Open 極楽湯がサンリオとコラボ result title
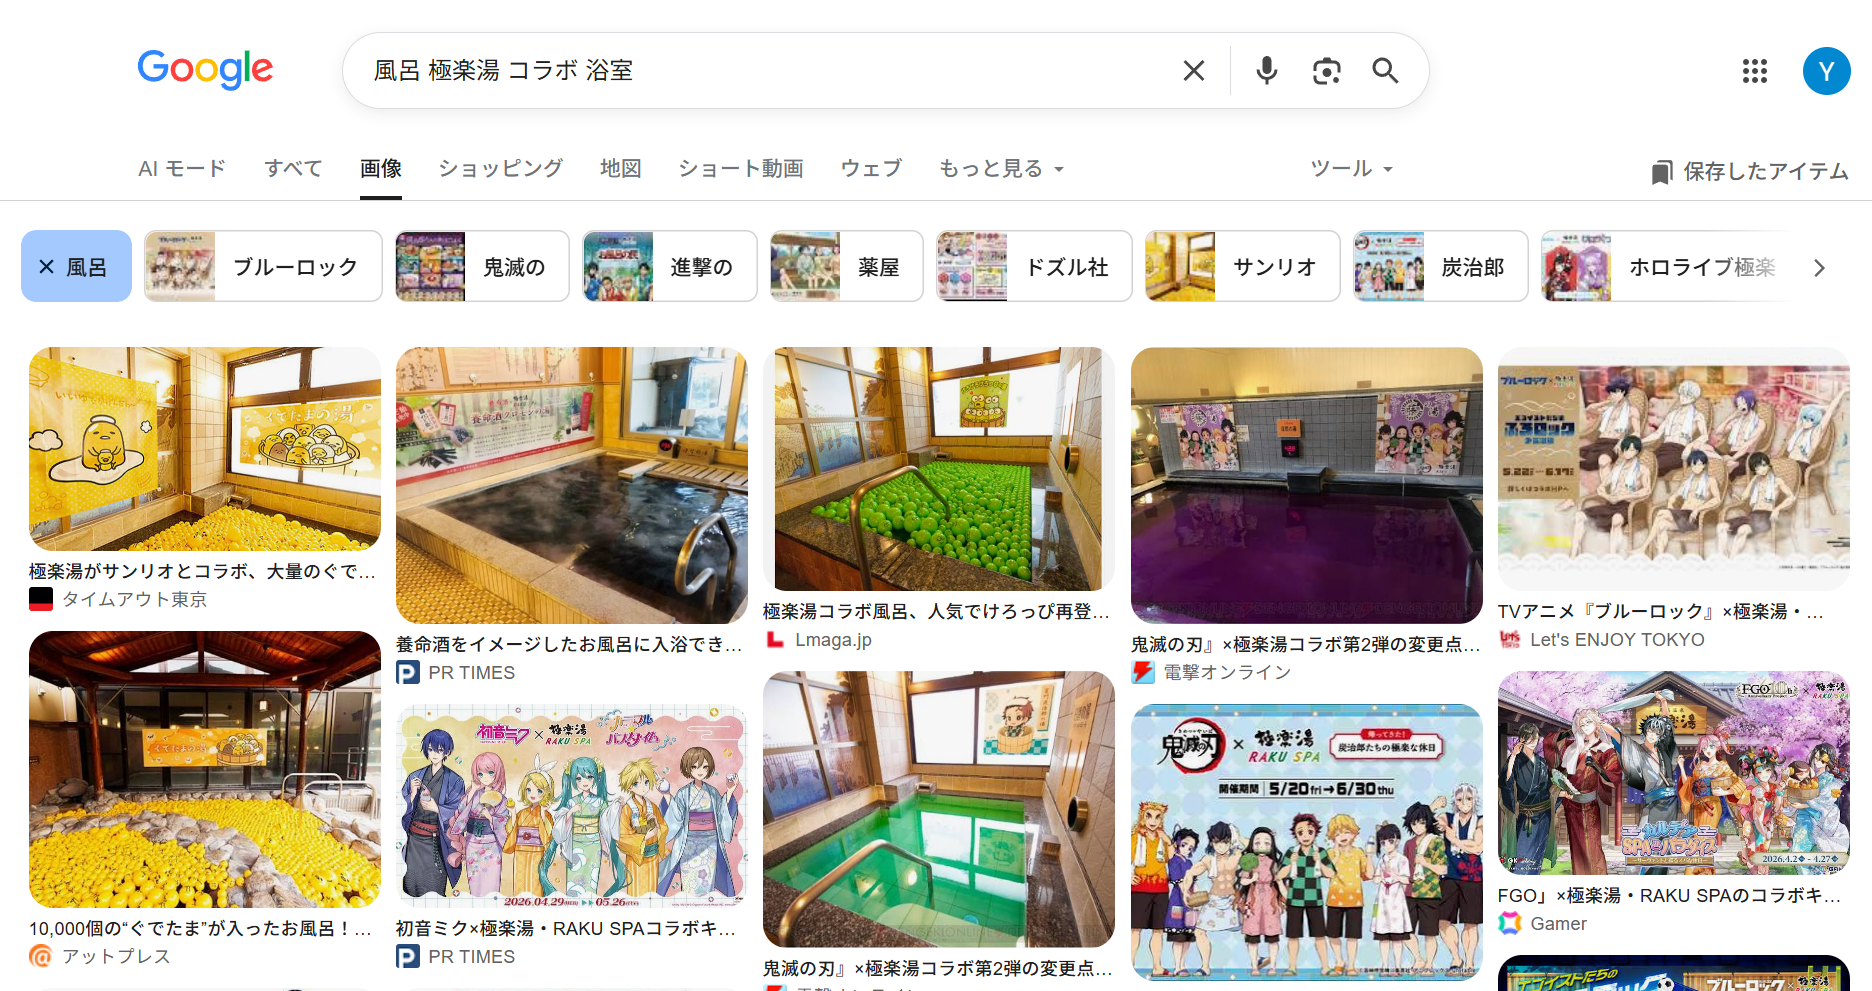The height and width of the screenshot is (991, 1872). tap(203, 571)
